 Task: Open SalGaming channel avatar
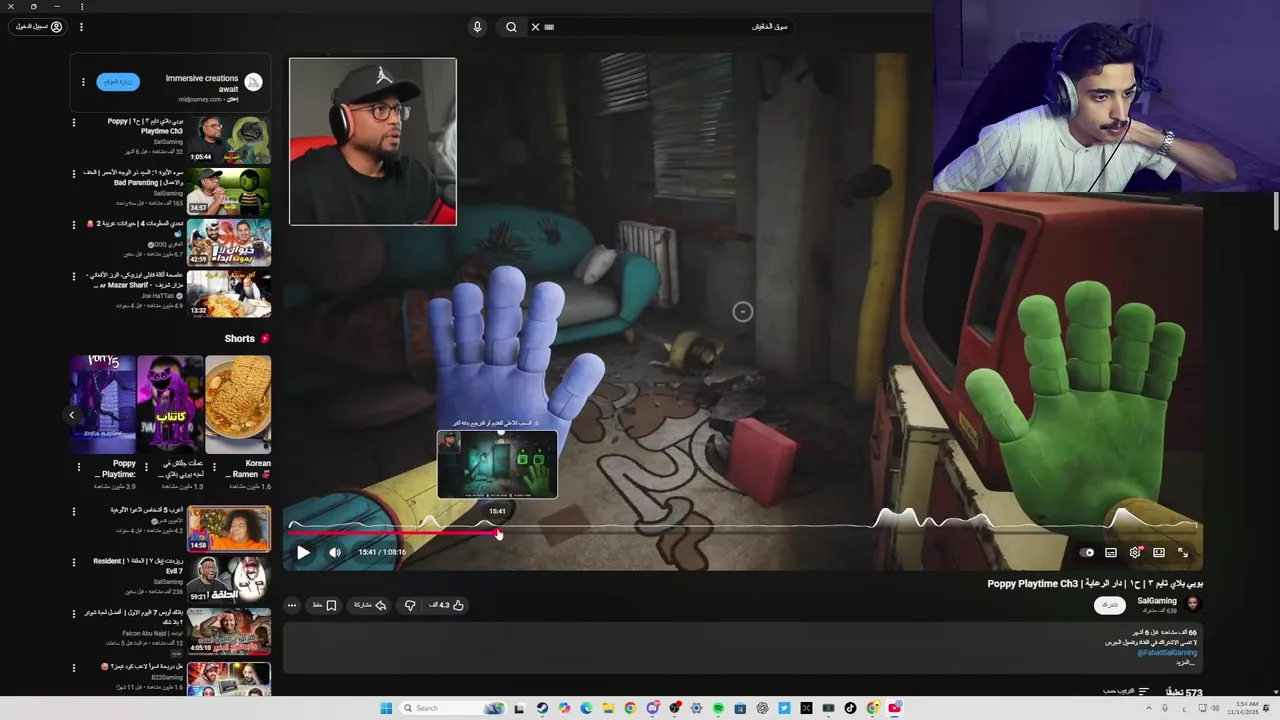click(1192, 604)
